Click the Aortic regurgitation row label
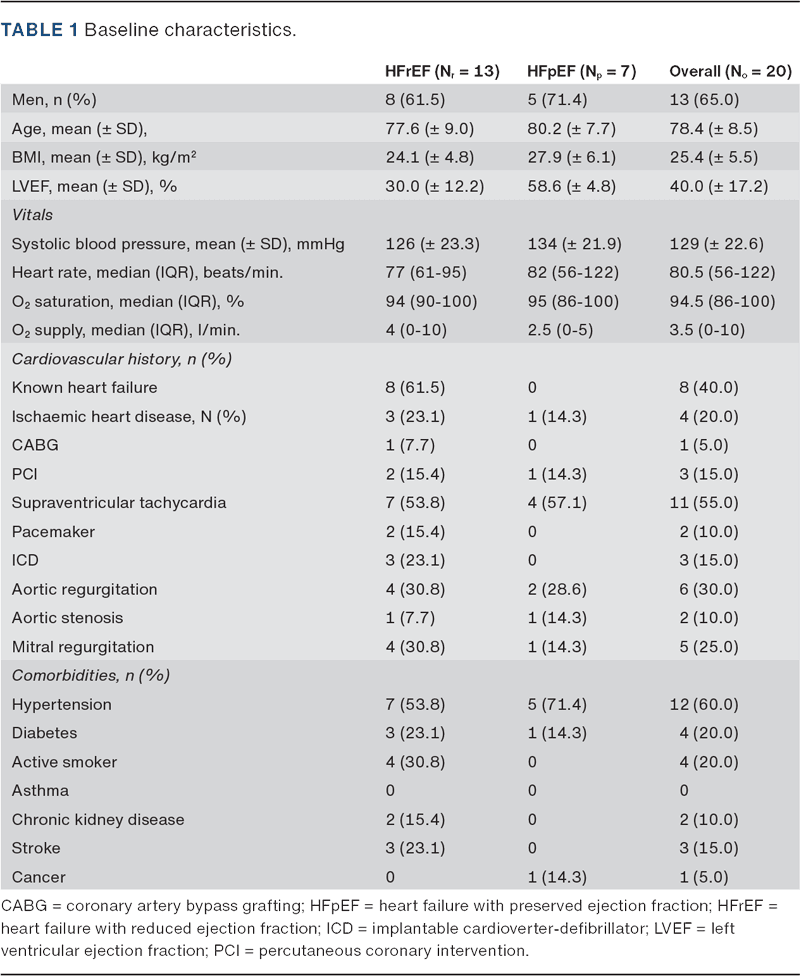The height and width of the screenshot is (976, 800). point(84,590)
